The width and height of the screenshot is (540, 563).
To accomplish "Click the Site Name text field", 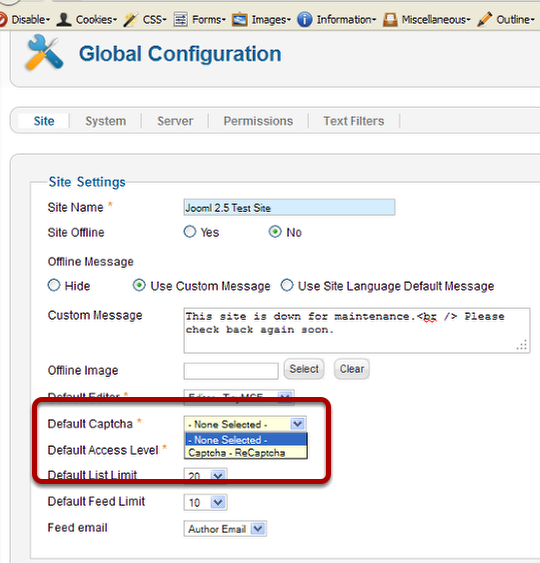I will (x=289, y=208).
